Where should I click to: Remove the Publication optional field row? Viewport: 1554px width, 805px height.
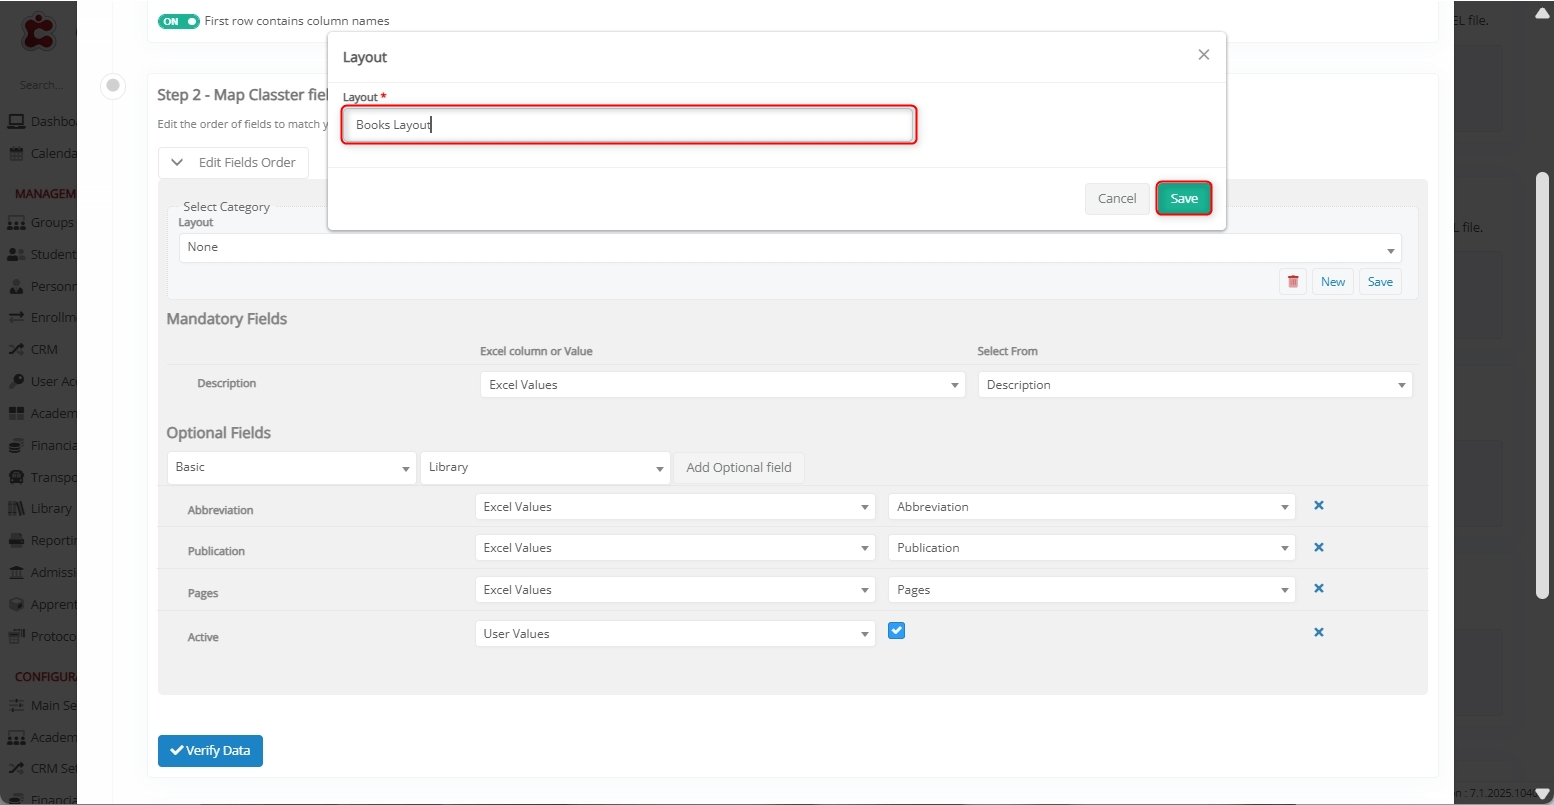[1318, 548]
